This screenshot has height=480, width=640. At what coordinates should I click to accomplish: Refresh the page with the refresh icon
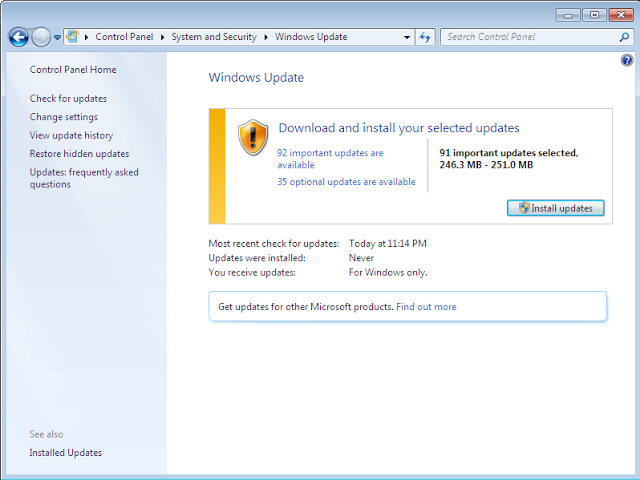(x=425, y=37)
